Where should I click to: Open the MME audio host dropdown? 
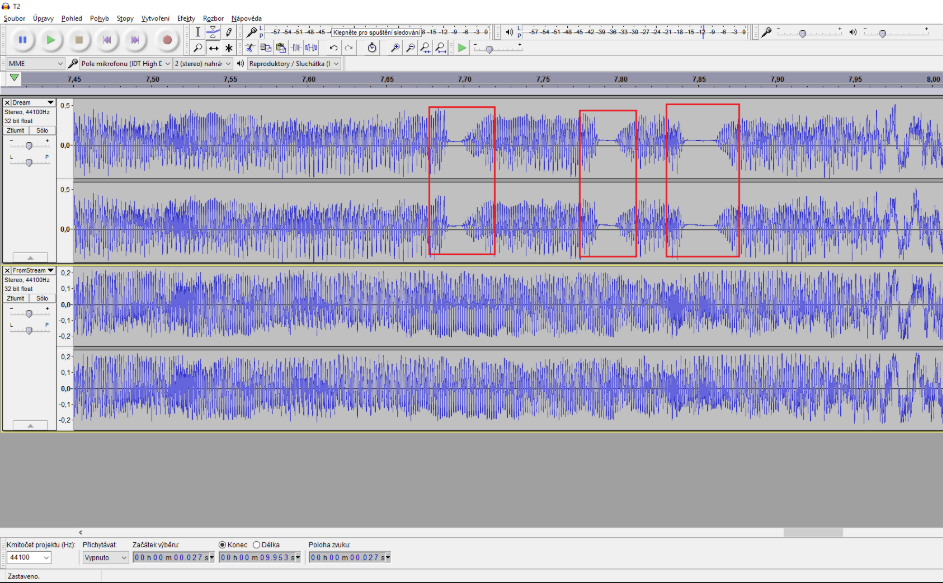[33, 63]
